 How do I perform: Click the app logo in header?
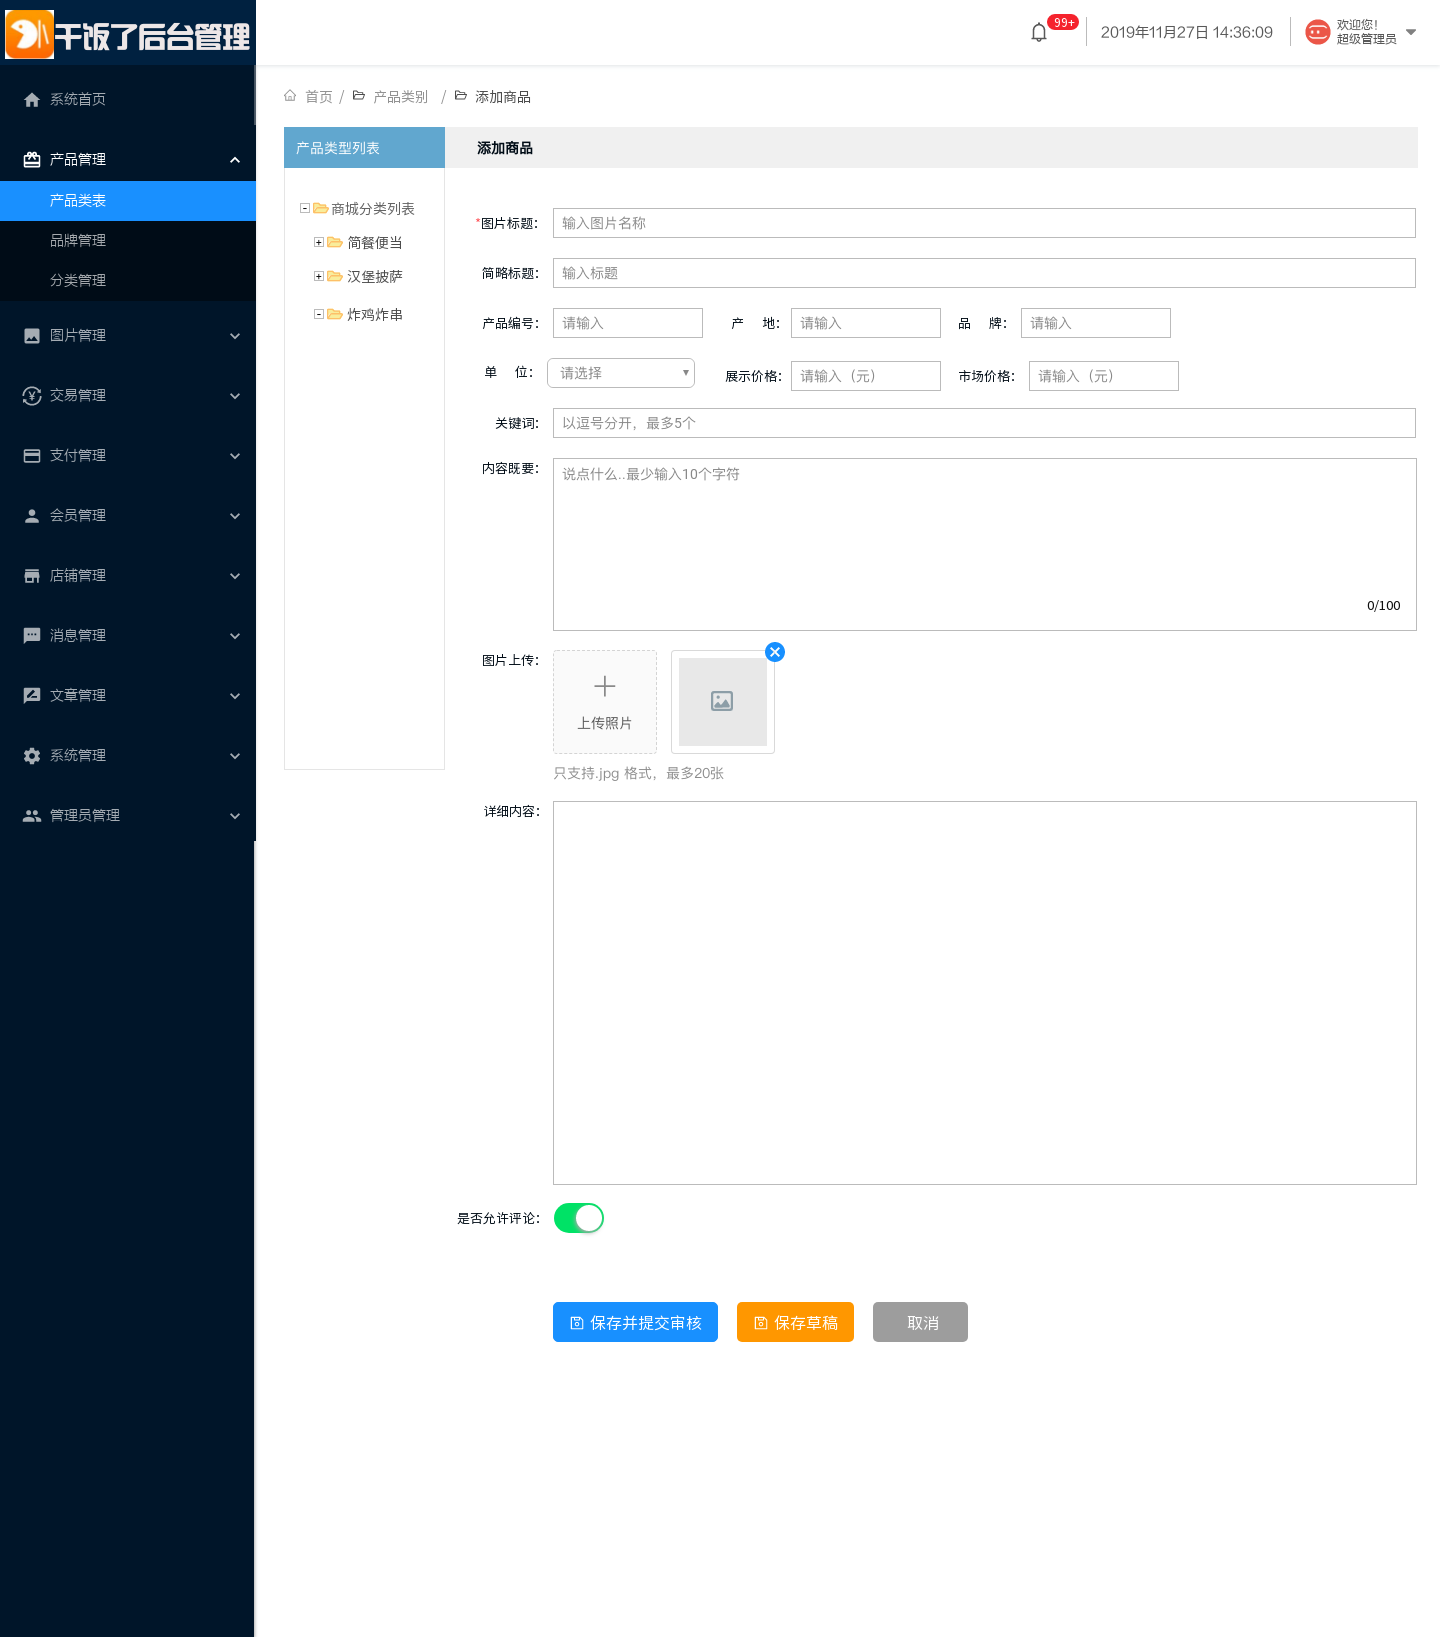[x=29, y=35]
